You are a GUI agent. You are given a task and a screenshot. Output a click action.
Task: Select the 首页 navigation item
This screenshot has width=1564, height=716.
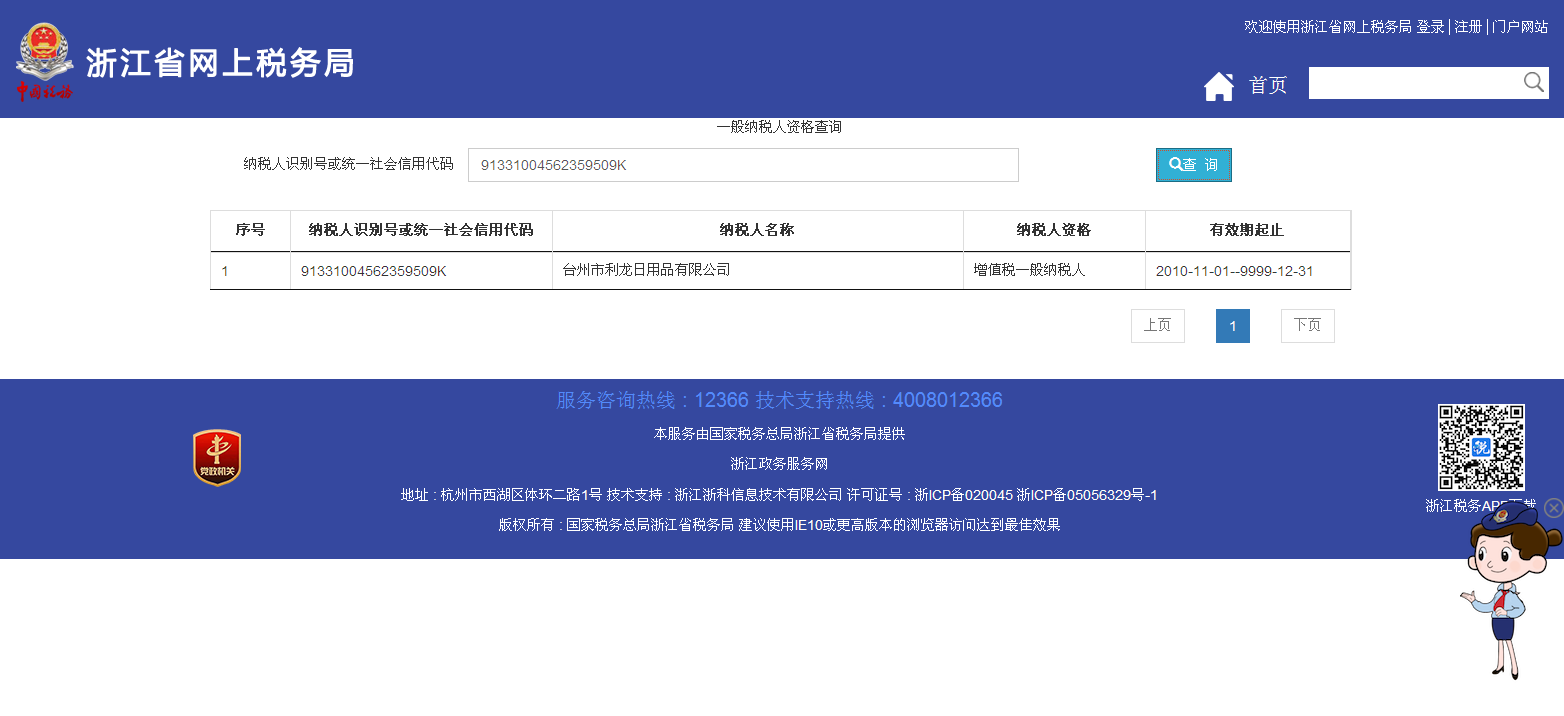[x=1267, y=86]
